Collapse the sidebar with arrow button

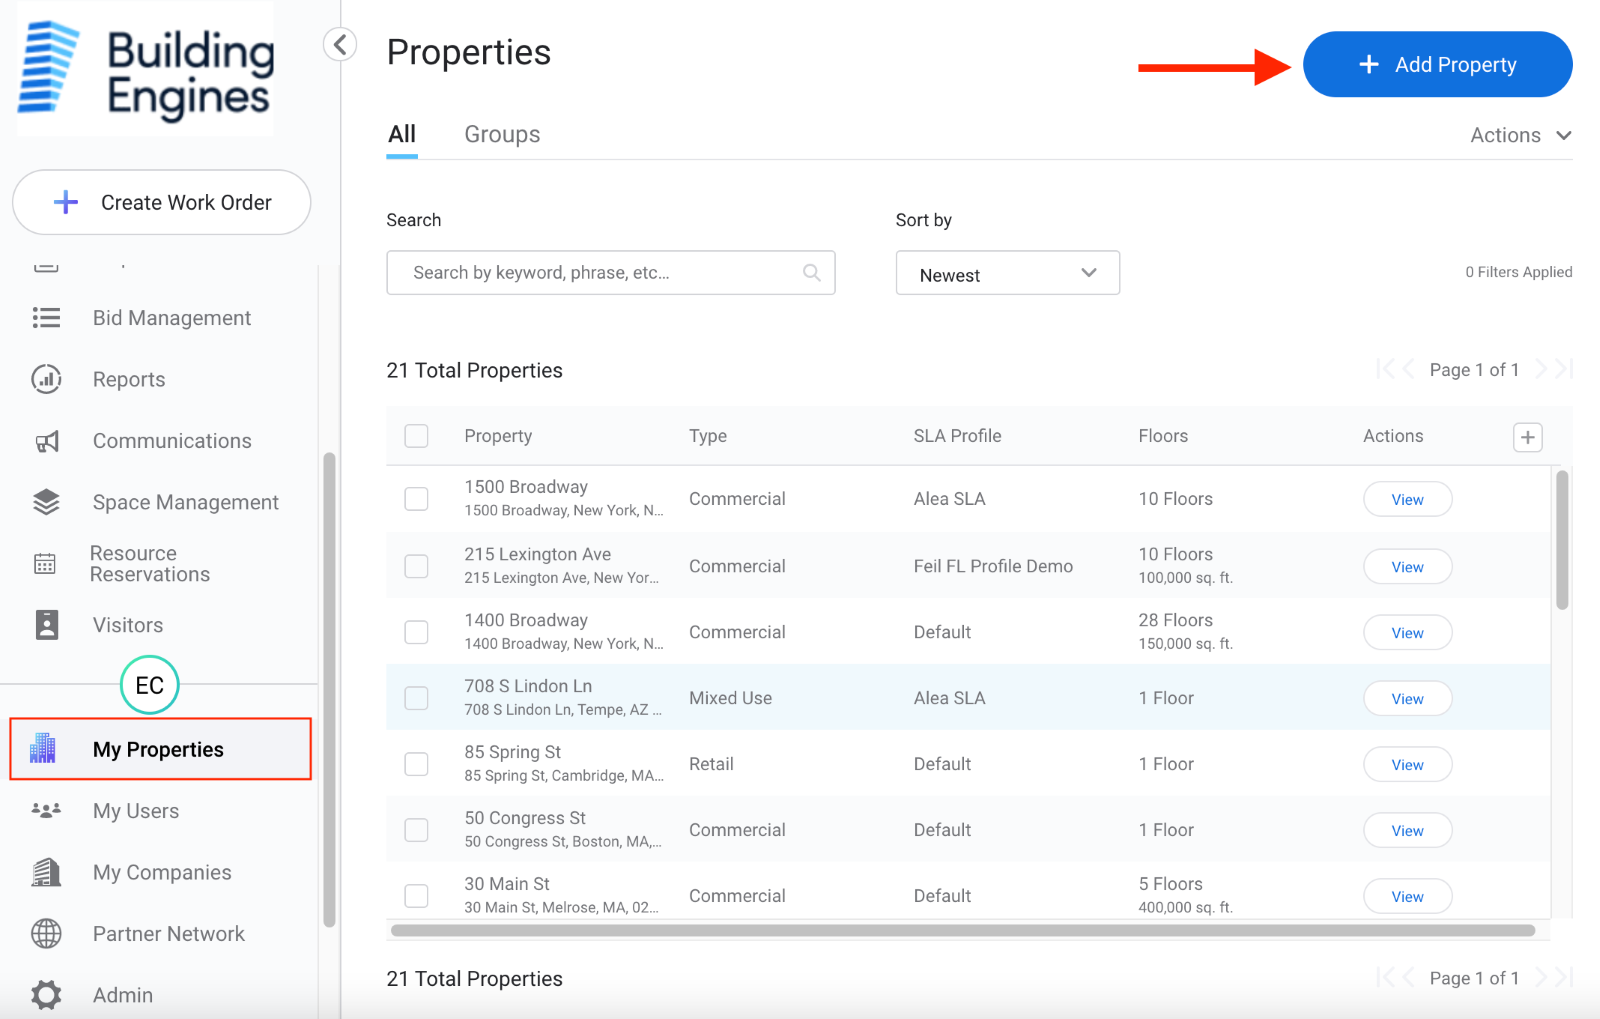[340, 44]
